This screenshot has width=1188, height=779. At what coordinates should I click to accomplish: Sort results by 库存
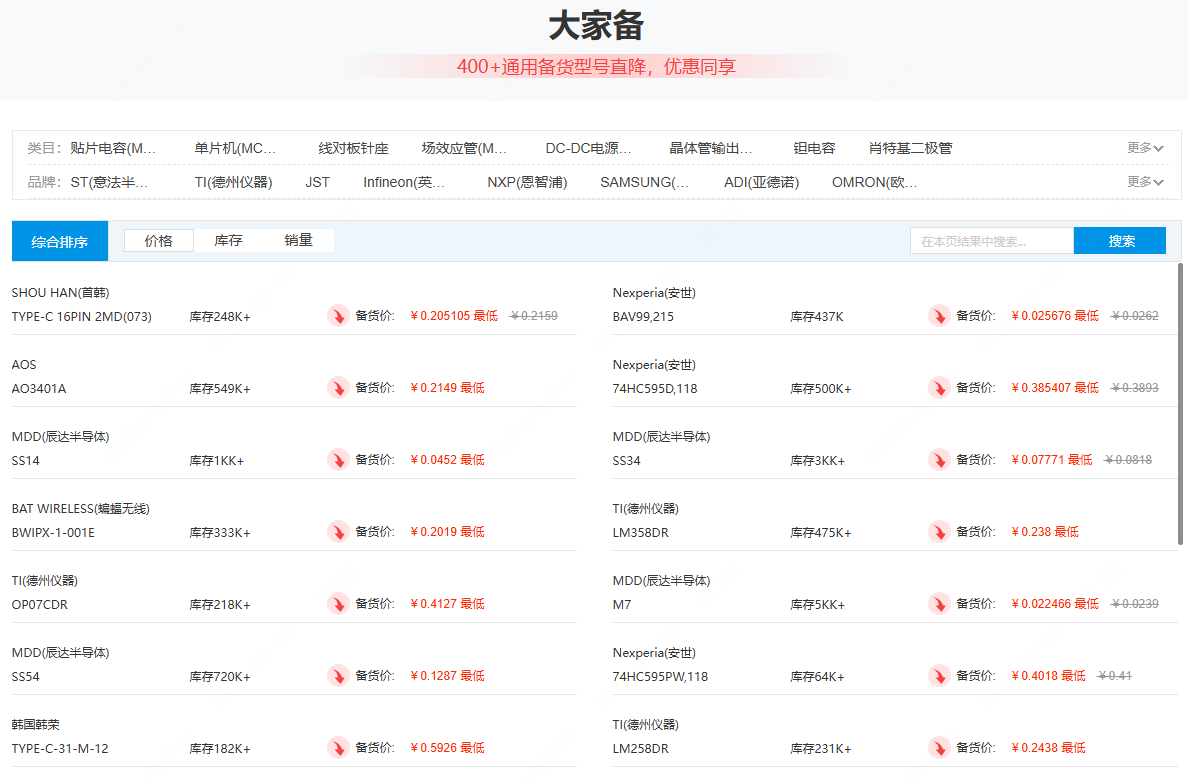(228, 241)
